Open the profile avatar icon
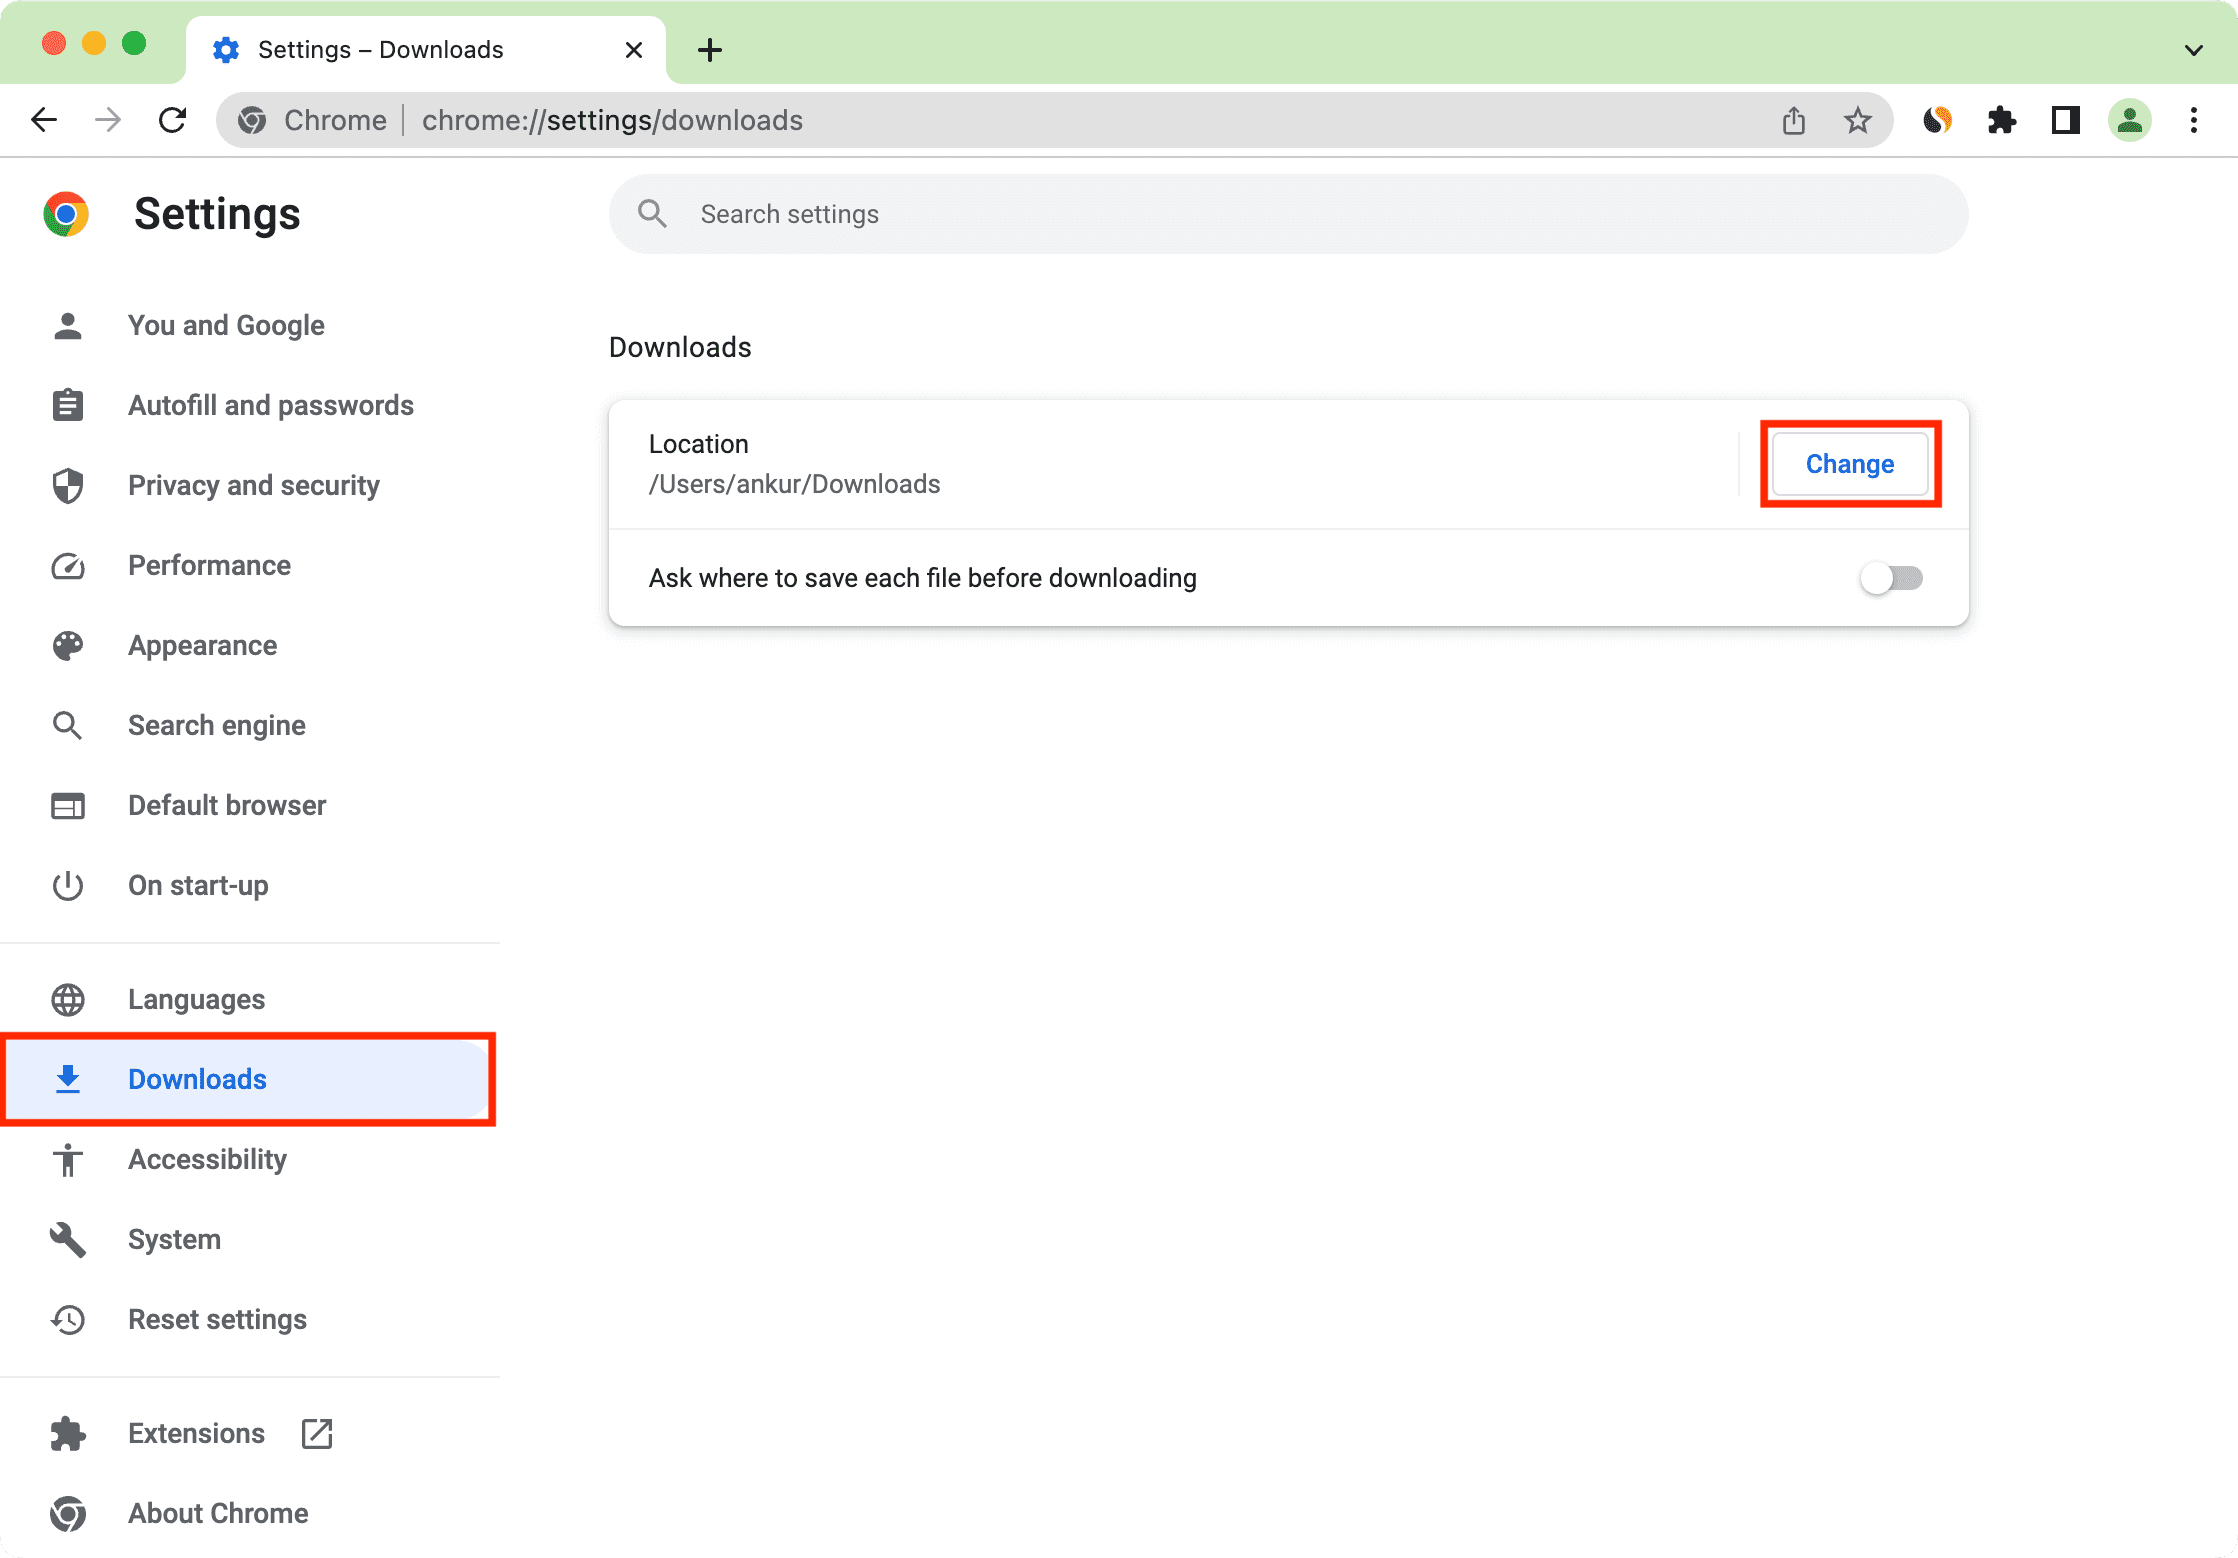The width and height of the screenshot is (2238, 1558). (2129, 120)
